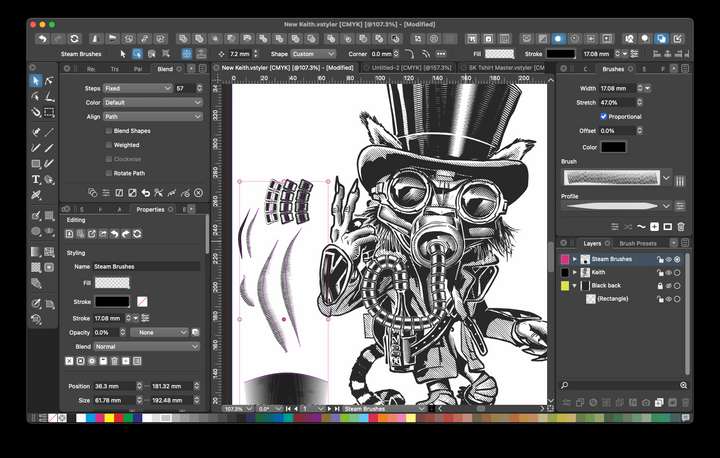Click the more options ellipsis in context bar
This screenshot has width=720, height=458.
click(x=440, y=54)
